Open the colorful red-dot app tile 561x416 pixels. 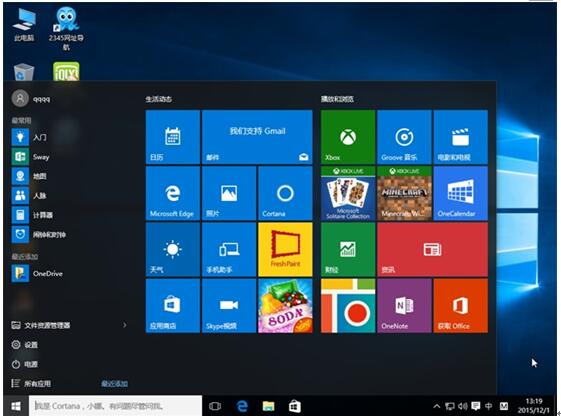pyautogui.click(x=348, y=306)
